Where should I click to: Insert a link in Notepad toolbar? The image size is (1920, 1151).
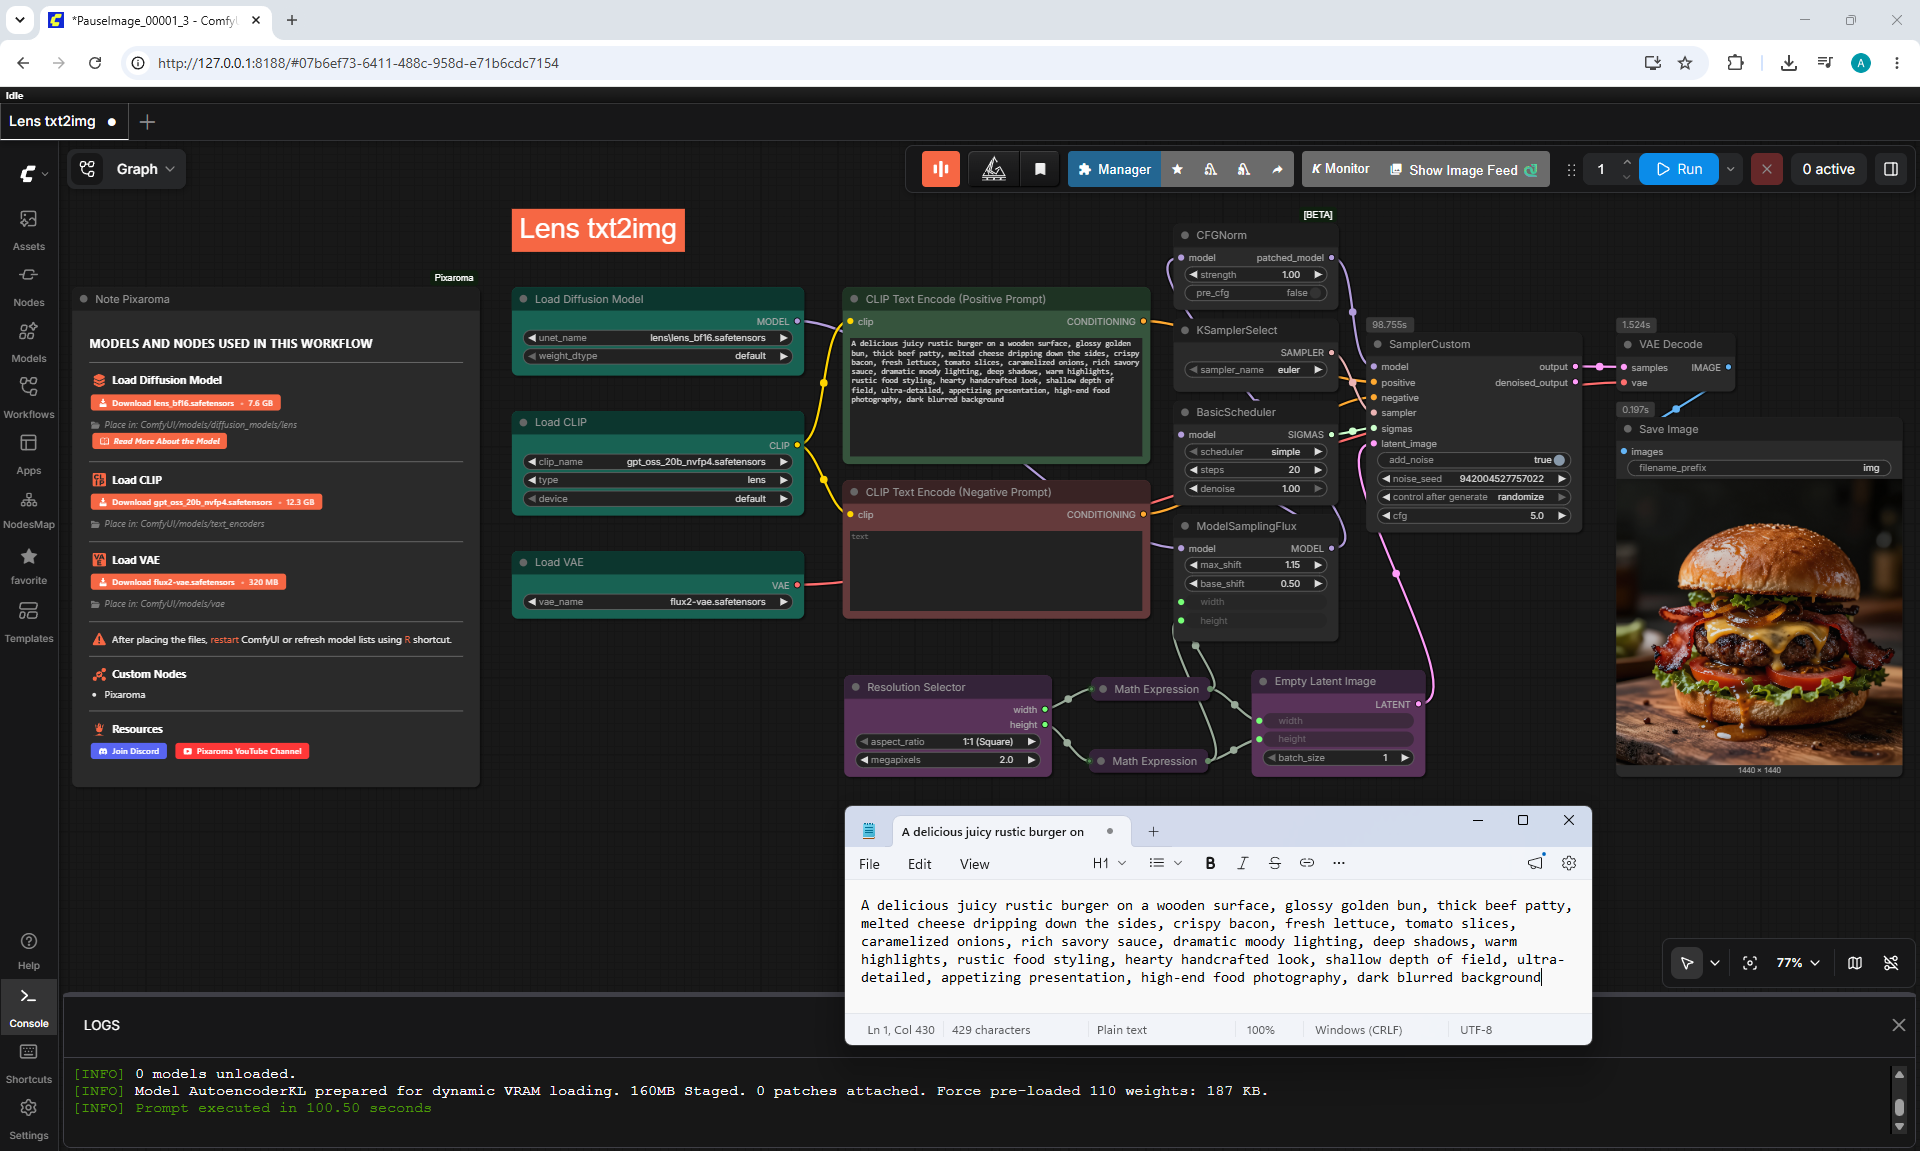(x=1306, y=863)
